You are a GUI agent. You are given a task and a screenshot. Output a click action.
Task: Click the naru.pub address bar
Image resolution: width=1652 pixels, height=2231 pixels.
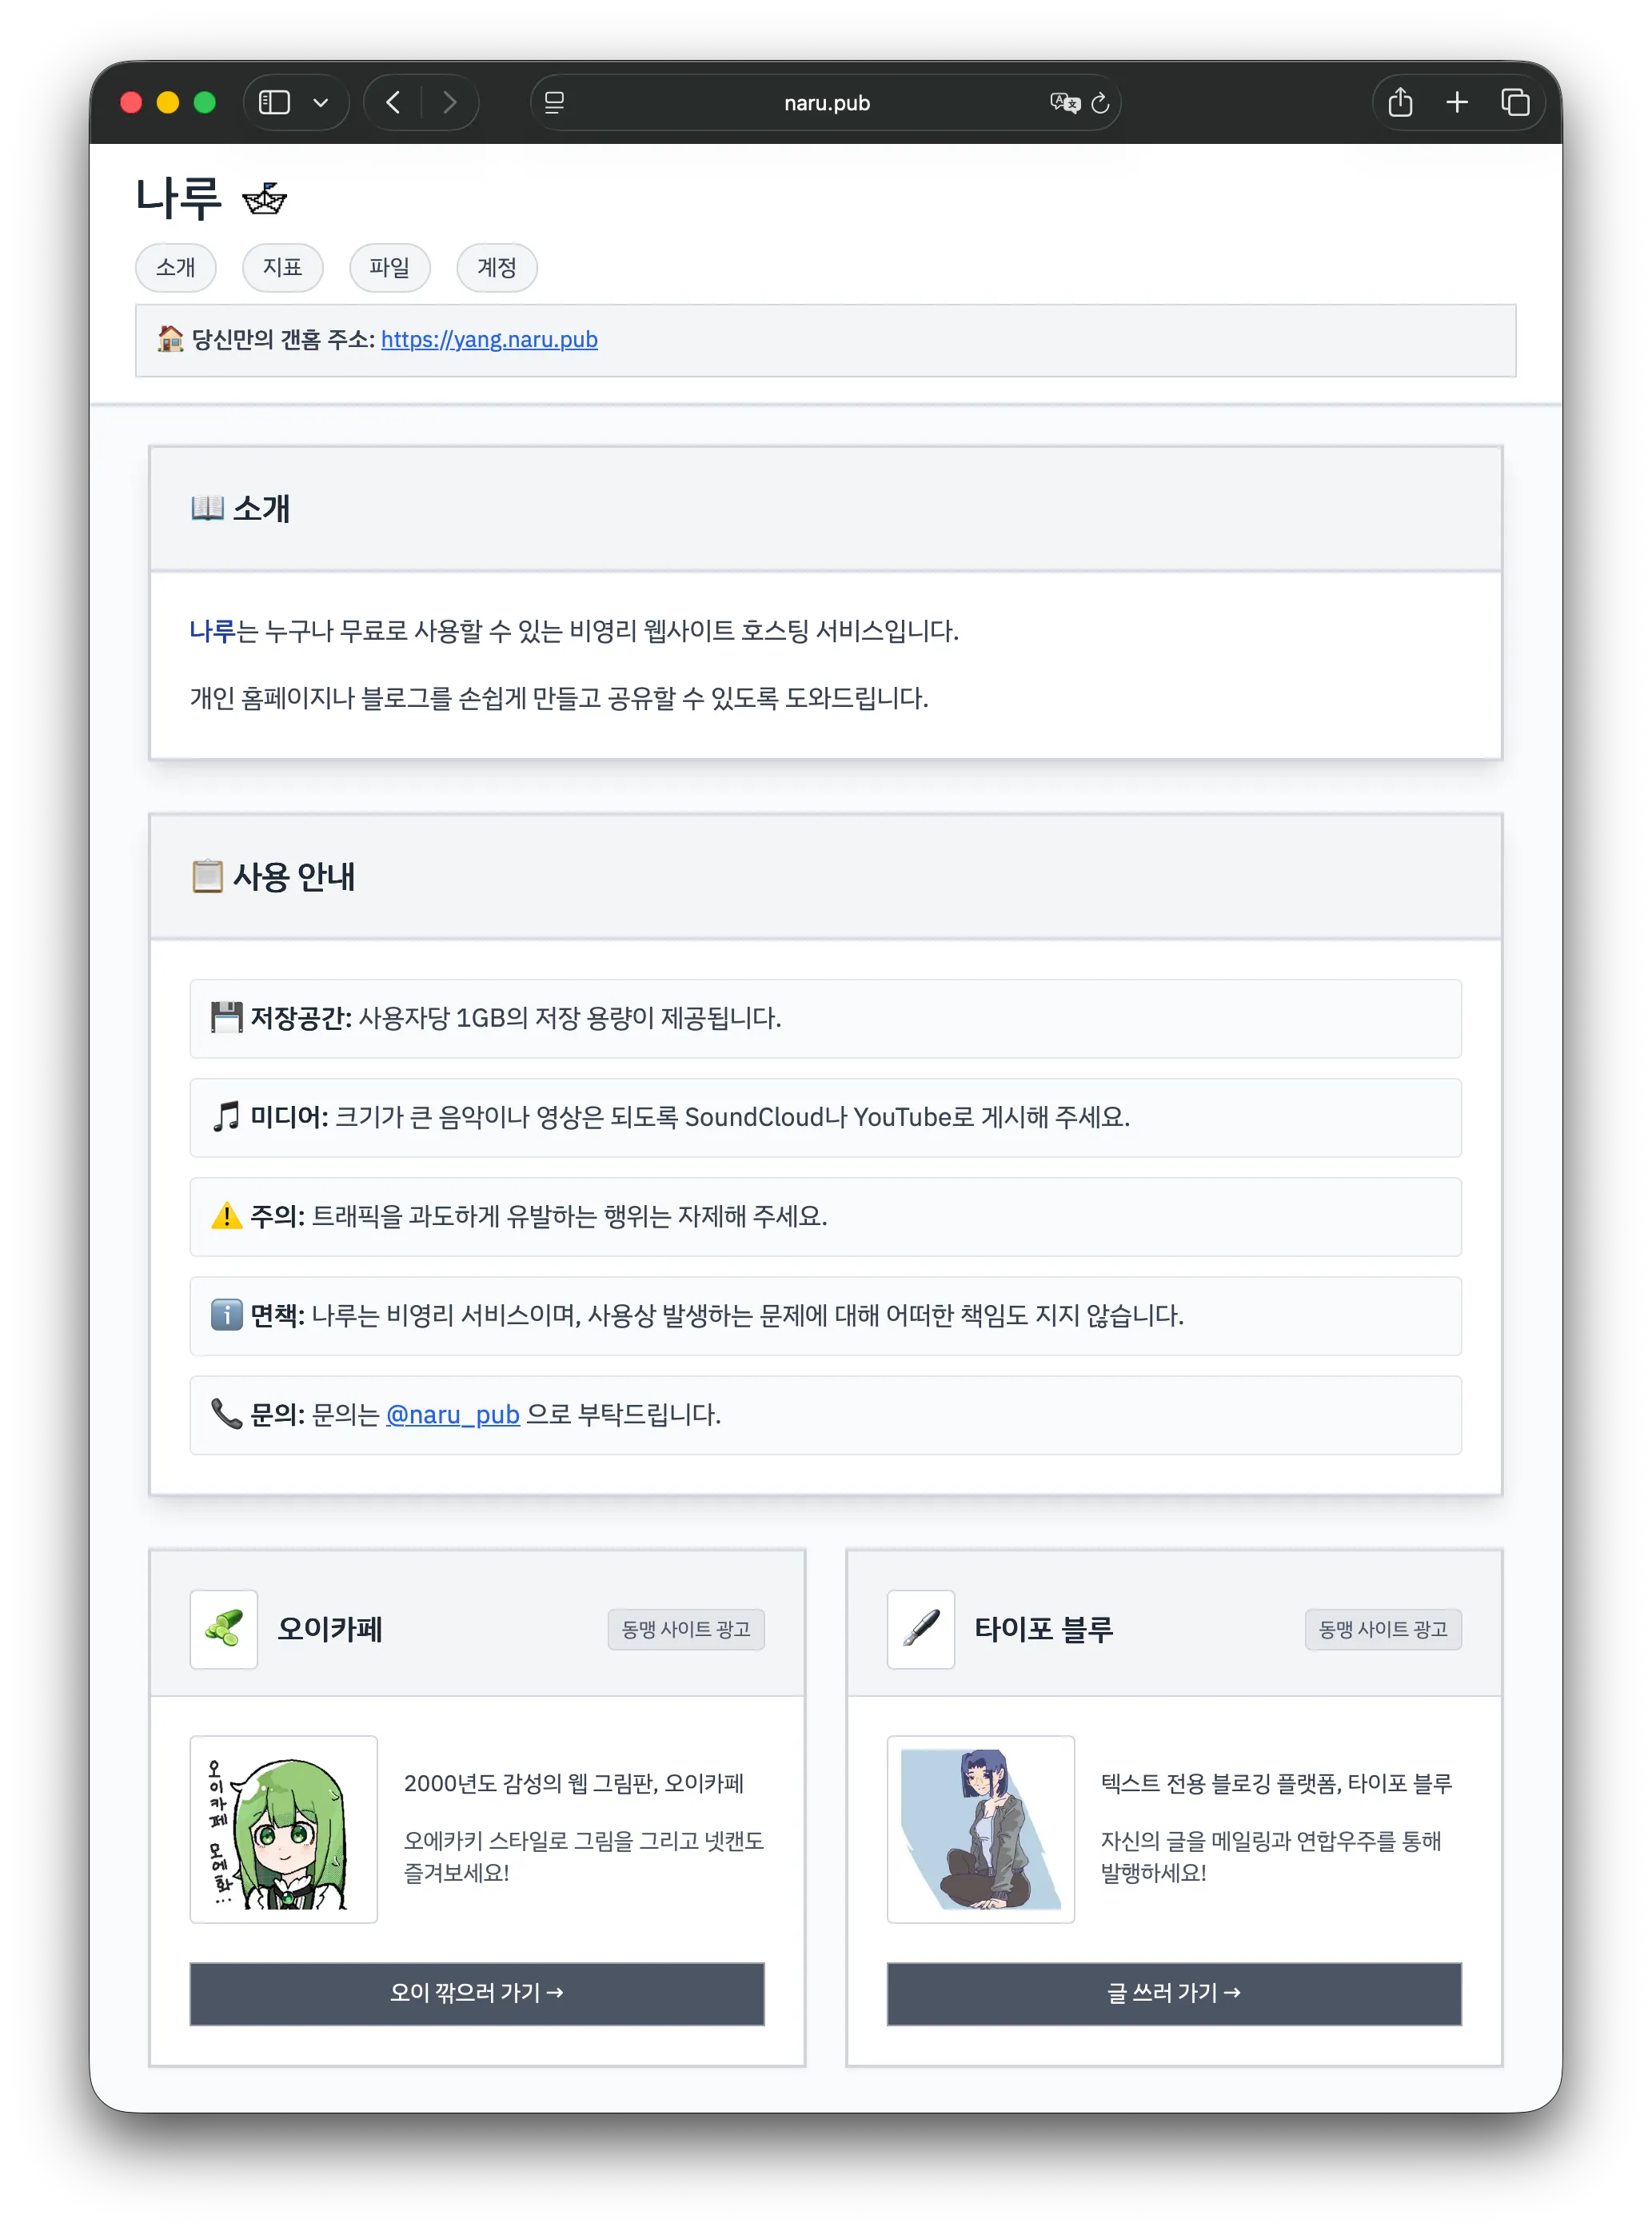(x=826, y=103)
